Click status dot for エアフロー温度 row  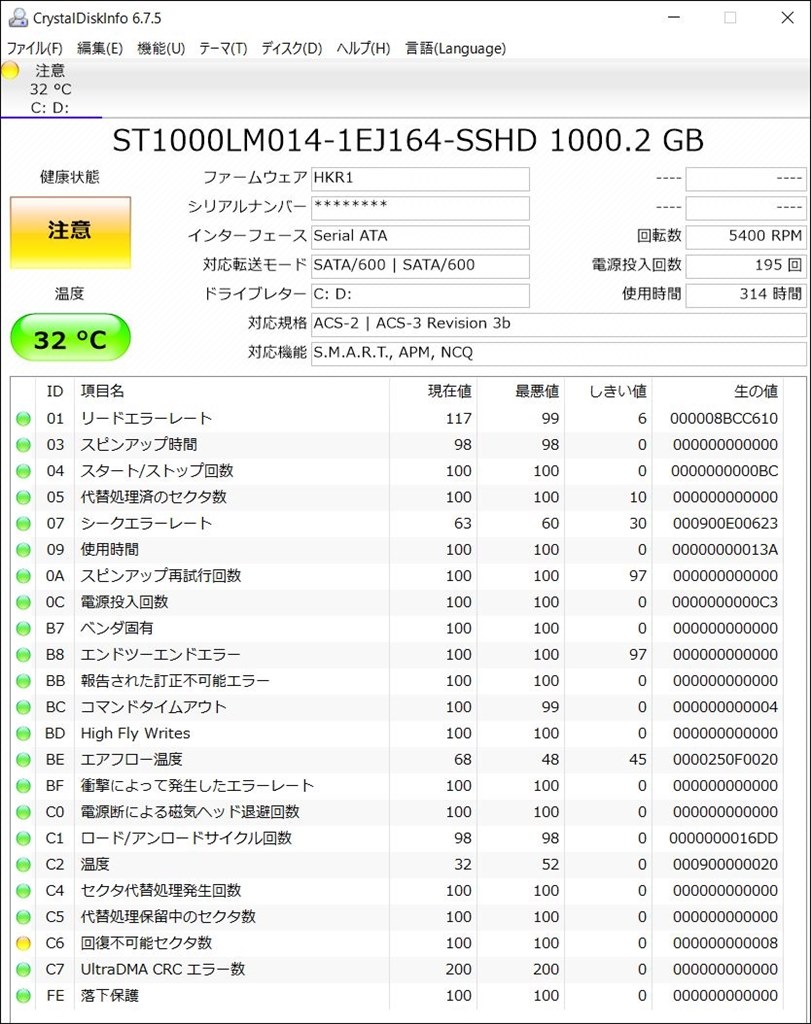pyautogui.click(x=24, y=760)
